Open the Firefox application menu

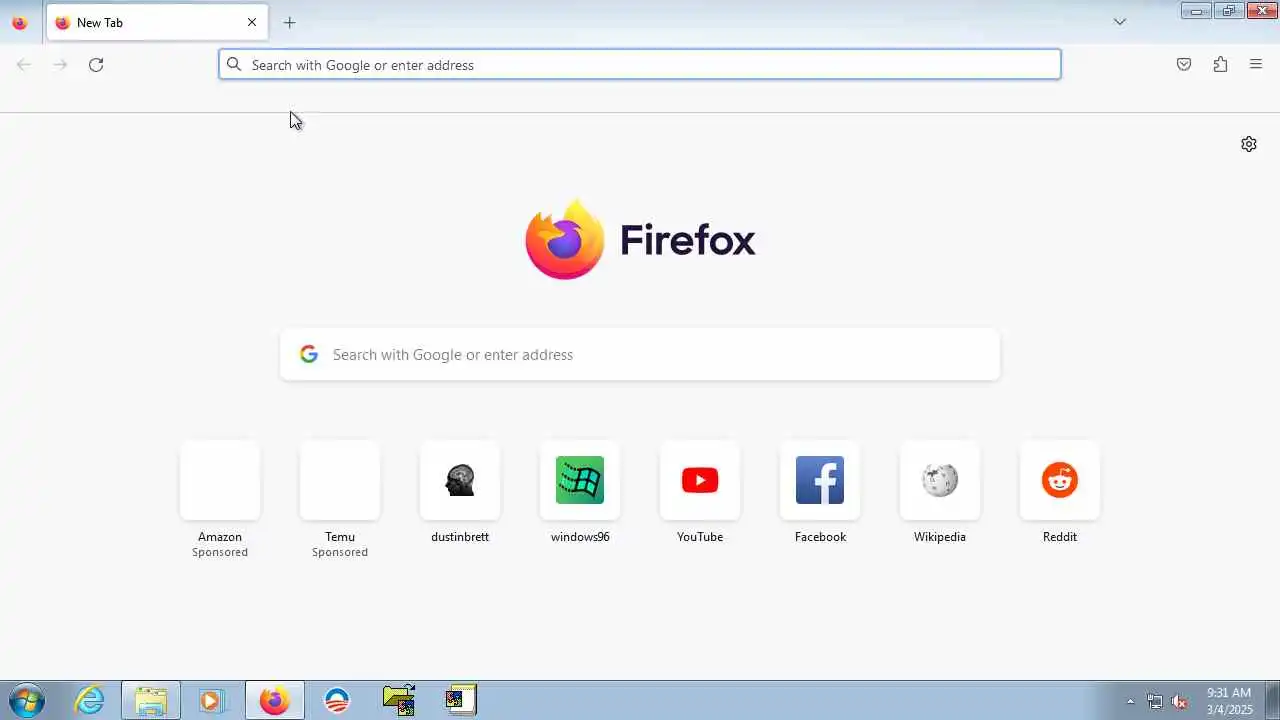point(1256,65)
